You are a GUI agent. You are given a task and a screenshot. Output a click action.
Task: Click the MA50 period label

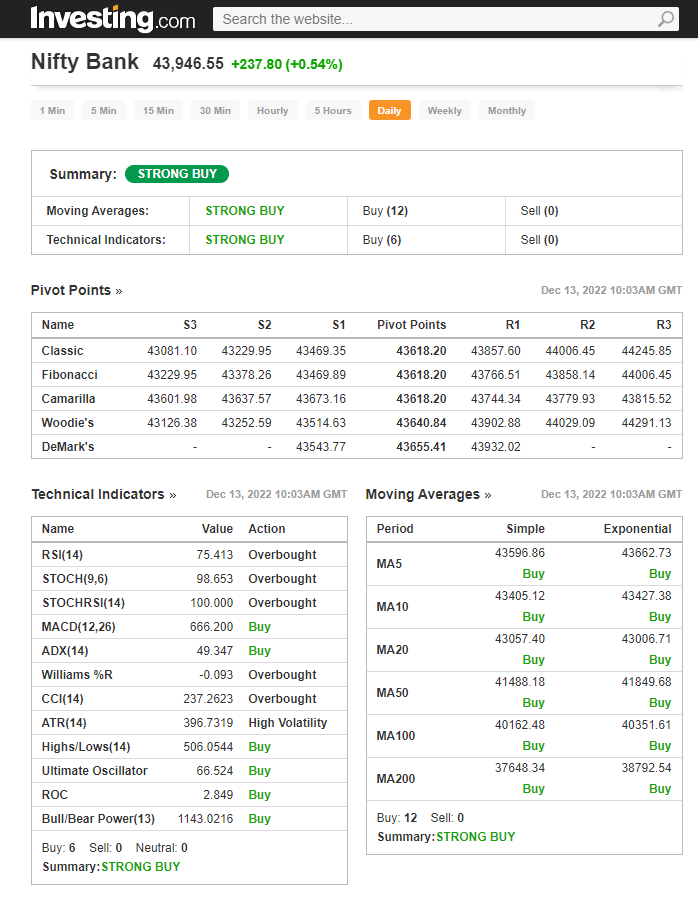click(393, 692)
